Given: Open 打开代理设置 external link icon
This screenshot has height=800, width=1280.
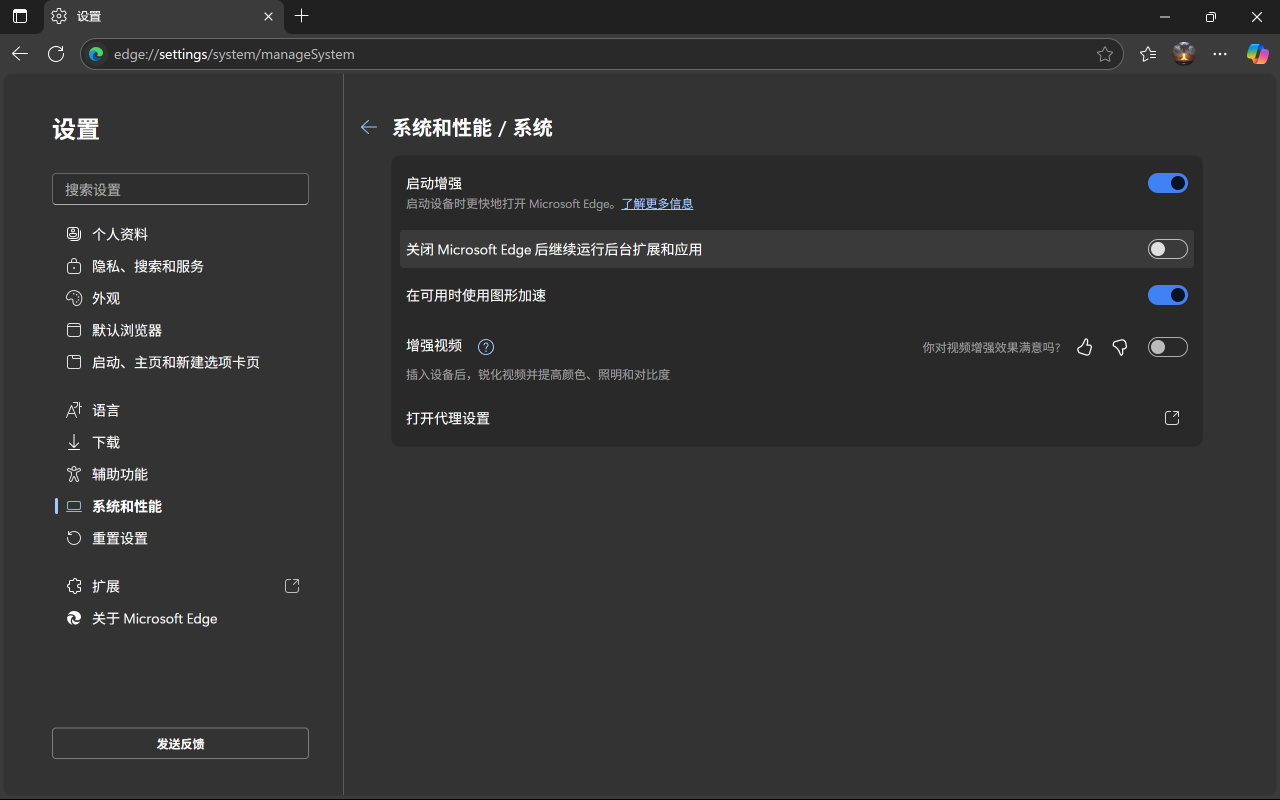Looking at the screenshot, I should pyautogui.click(x=1172, y=418).
